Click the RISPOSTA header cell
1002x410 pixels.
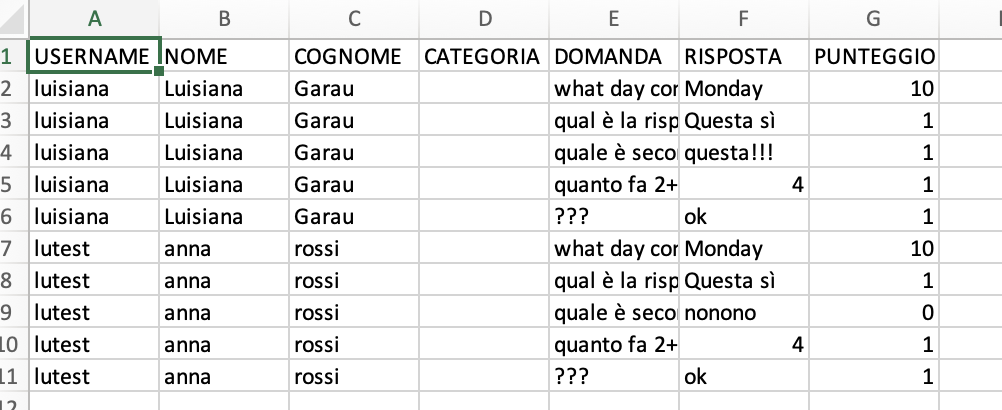pyautogui.click(x=744, y=56)
